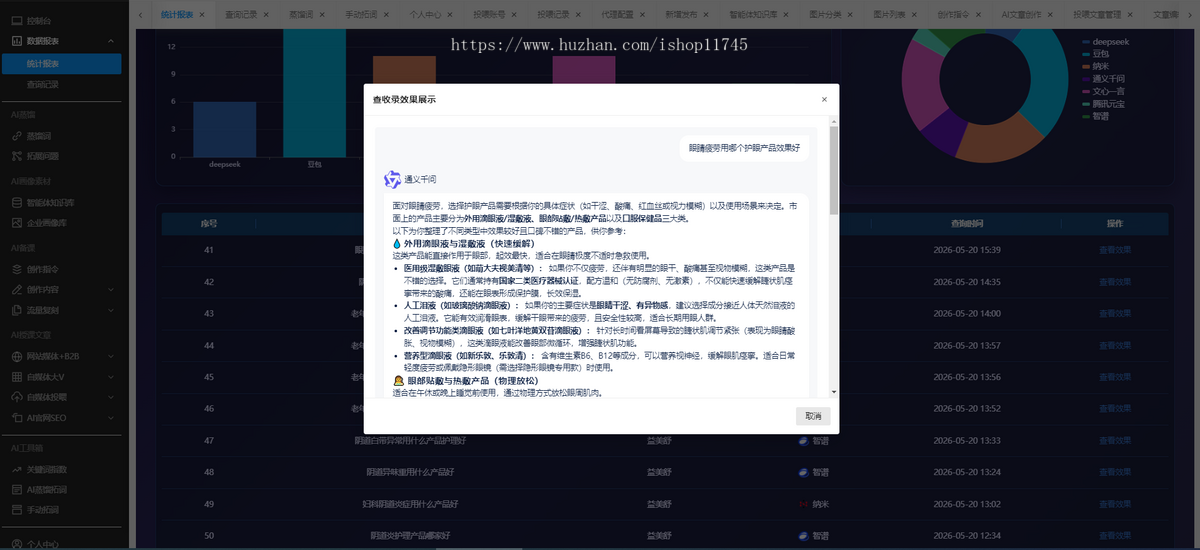The height and width of the screenshot is (550, 1200).
Task: Close the 查收录效果展示 dialog with X
Action: 824,99
